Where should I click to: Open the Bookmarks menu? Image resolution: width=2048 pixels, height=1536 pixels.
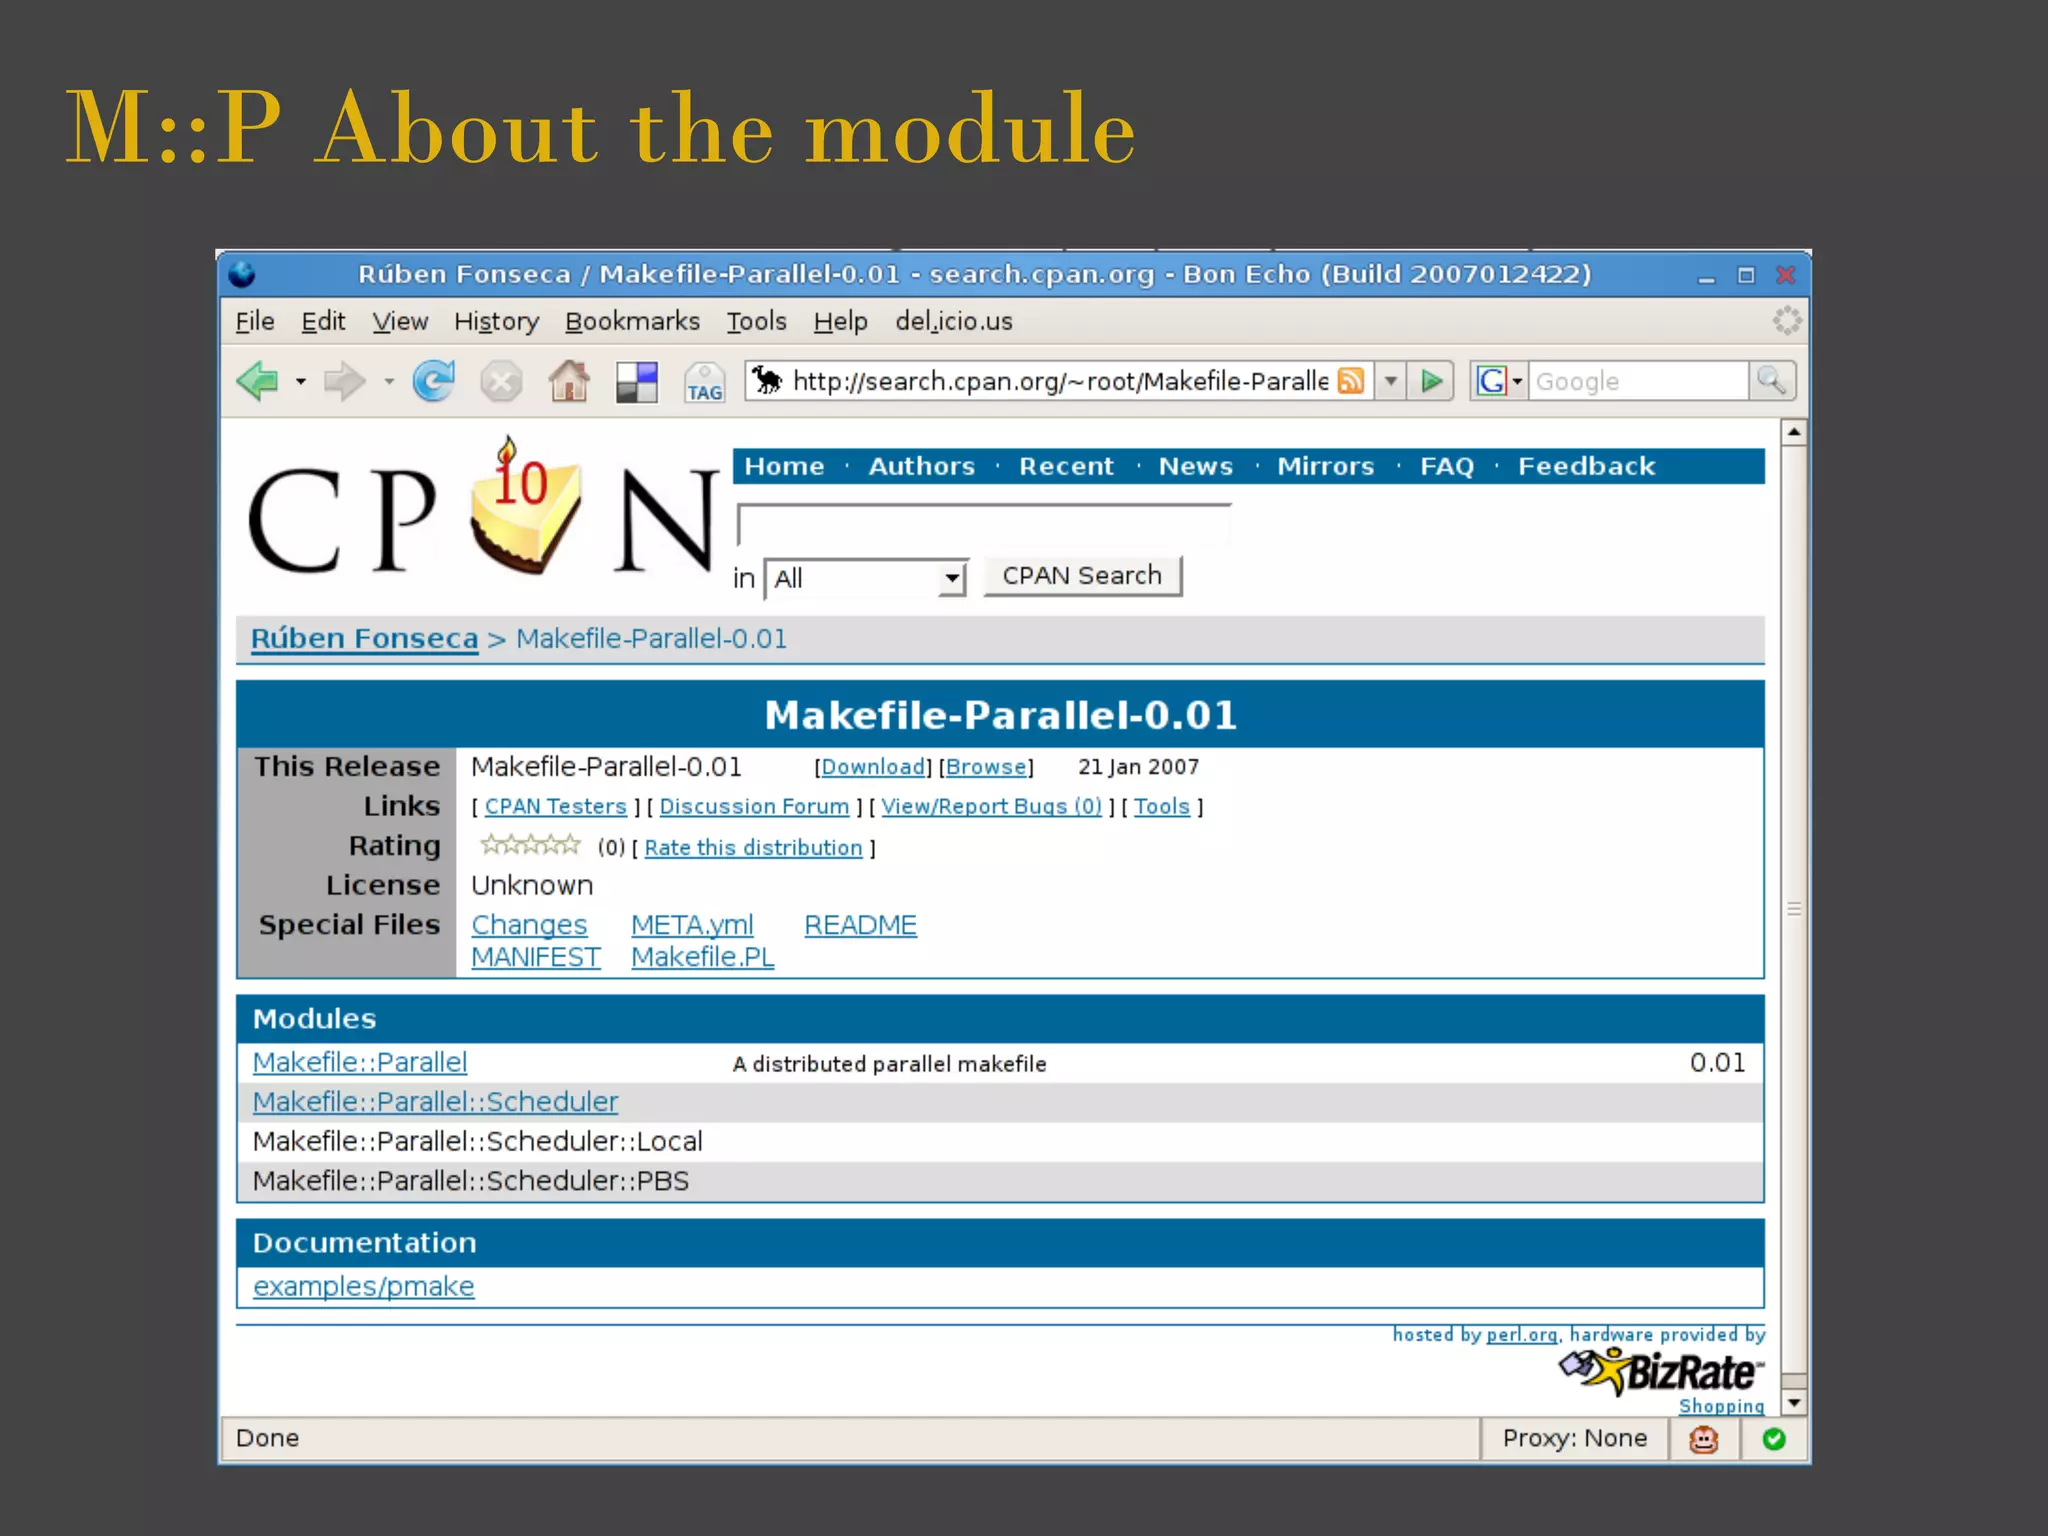[632, 322]
